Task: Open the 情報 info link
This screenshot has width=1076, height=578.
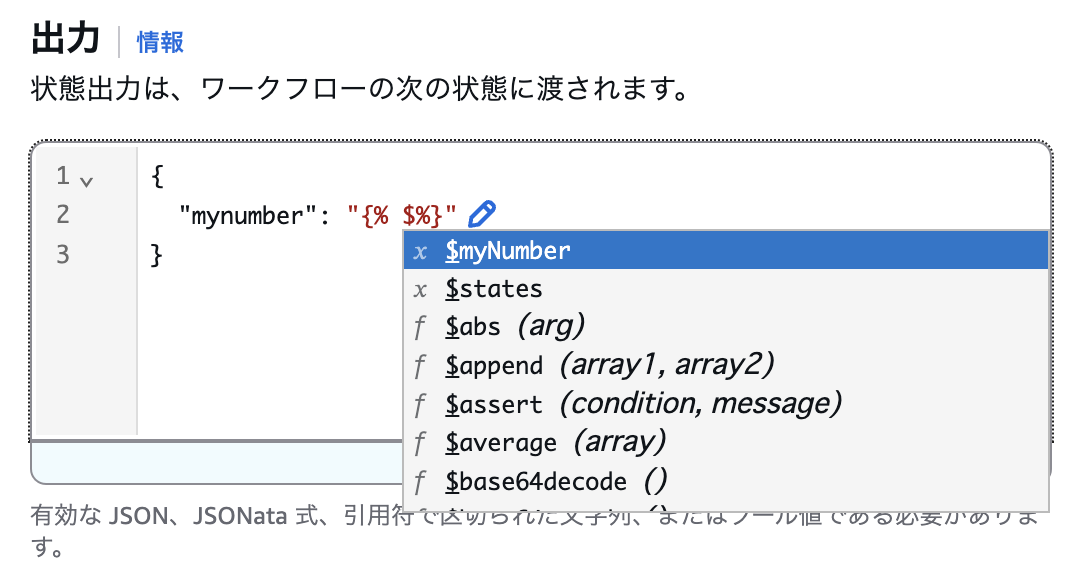Action: (x=160, y=43)
